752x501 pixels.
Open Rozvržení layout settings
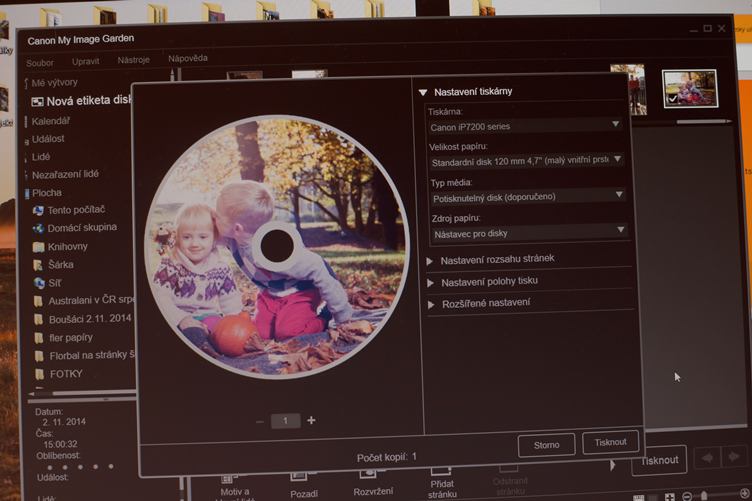pos(373,484)
